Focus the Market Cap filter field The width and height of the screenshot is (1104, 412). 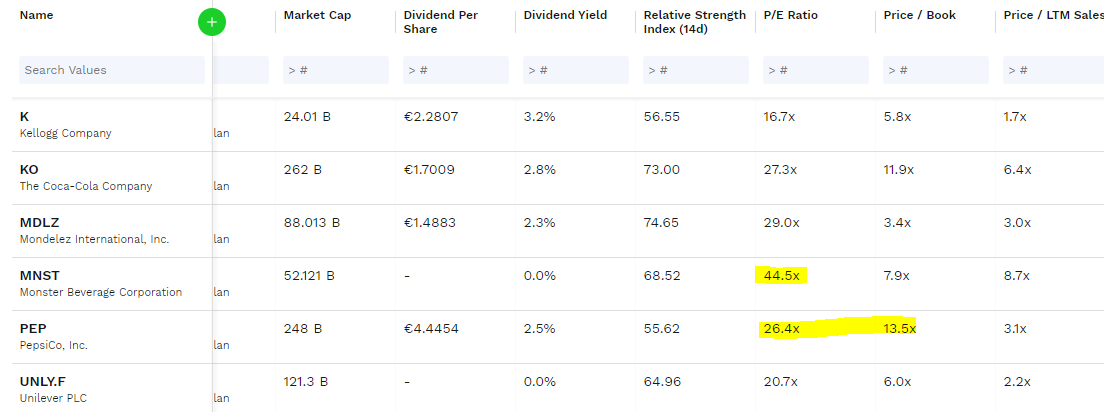coord(333,70)
